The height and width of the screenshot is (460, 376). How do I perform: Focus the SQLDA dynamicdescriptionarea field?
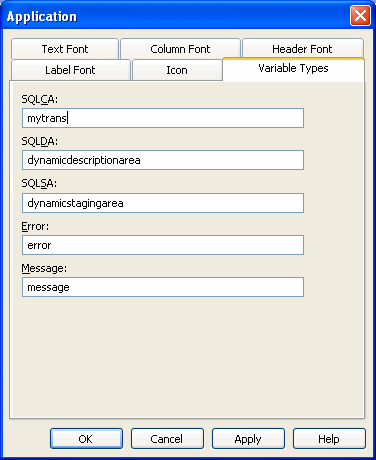(x=163, y=160)
